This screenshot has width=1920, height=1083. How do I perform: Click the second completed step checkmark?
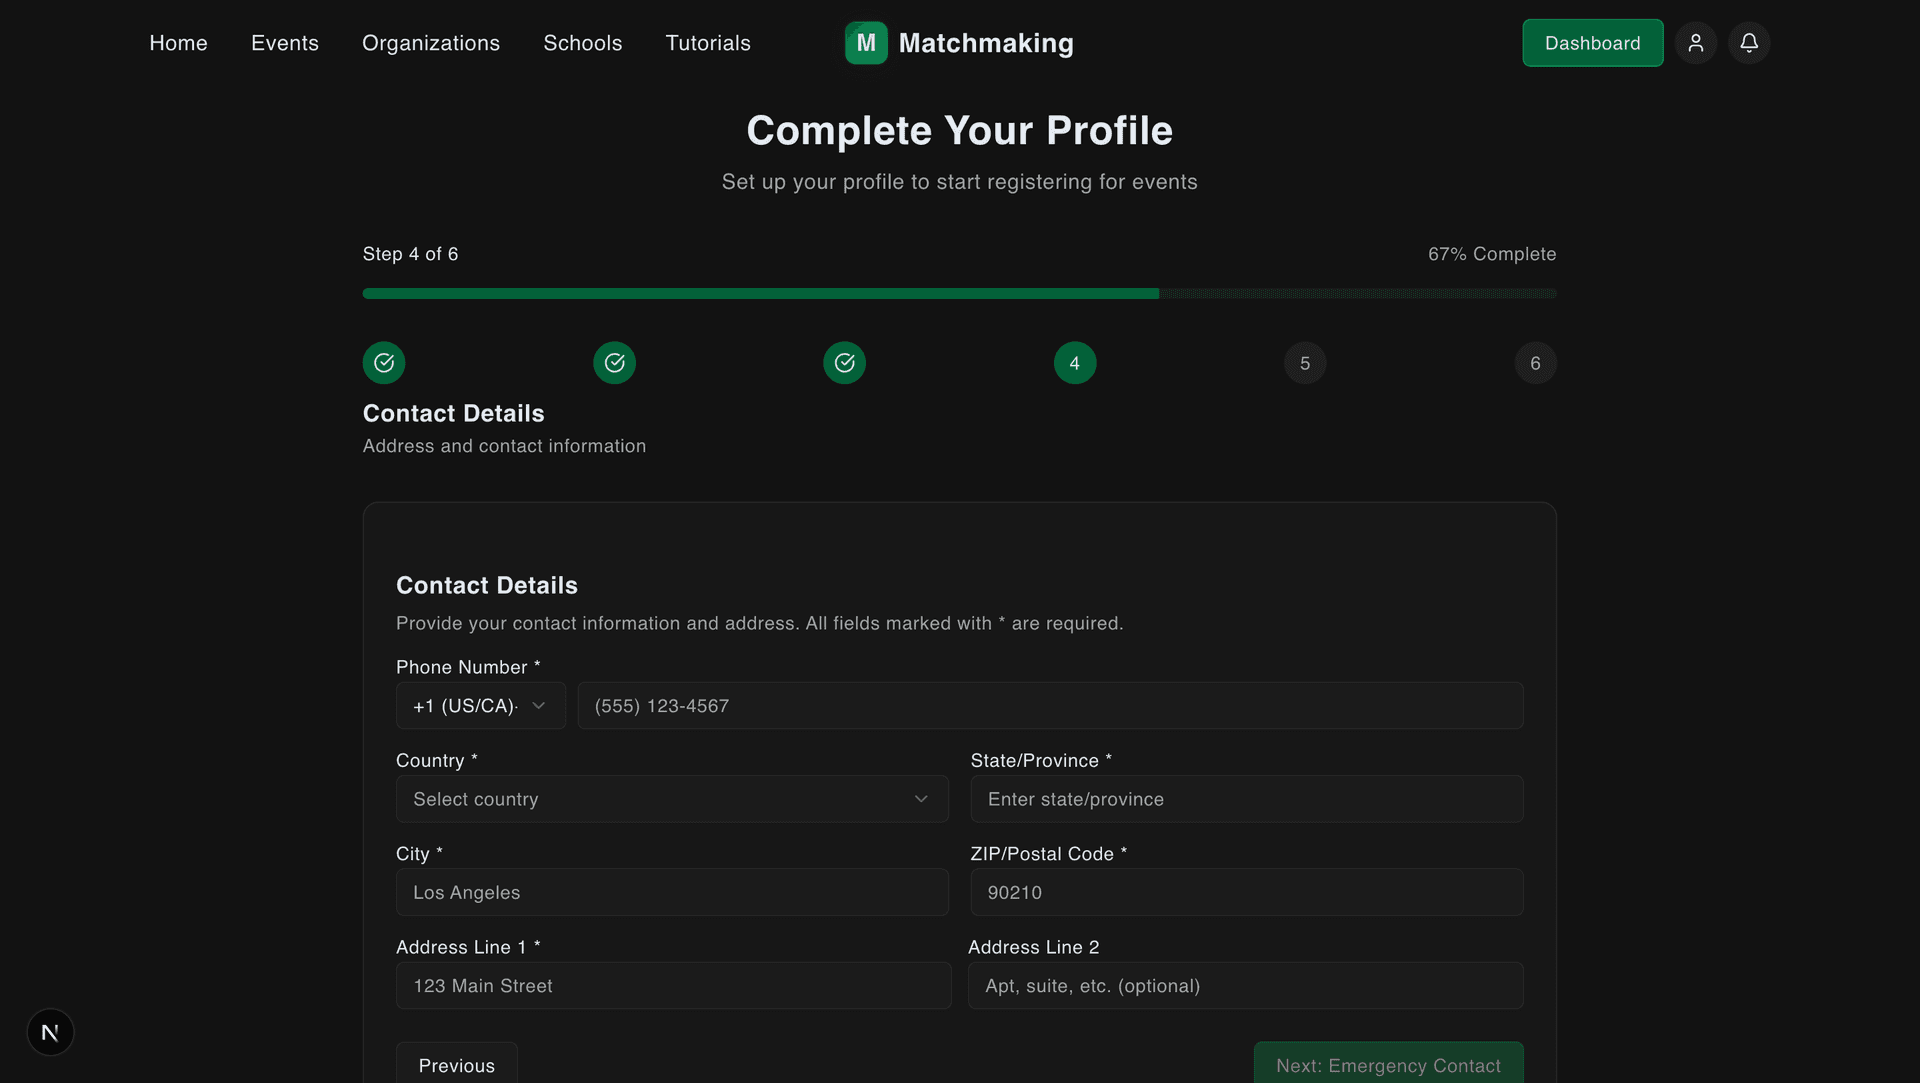[614, 363]
